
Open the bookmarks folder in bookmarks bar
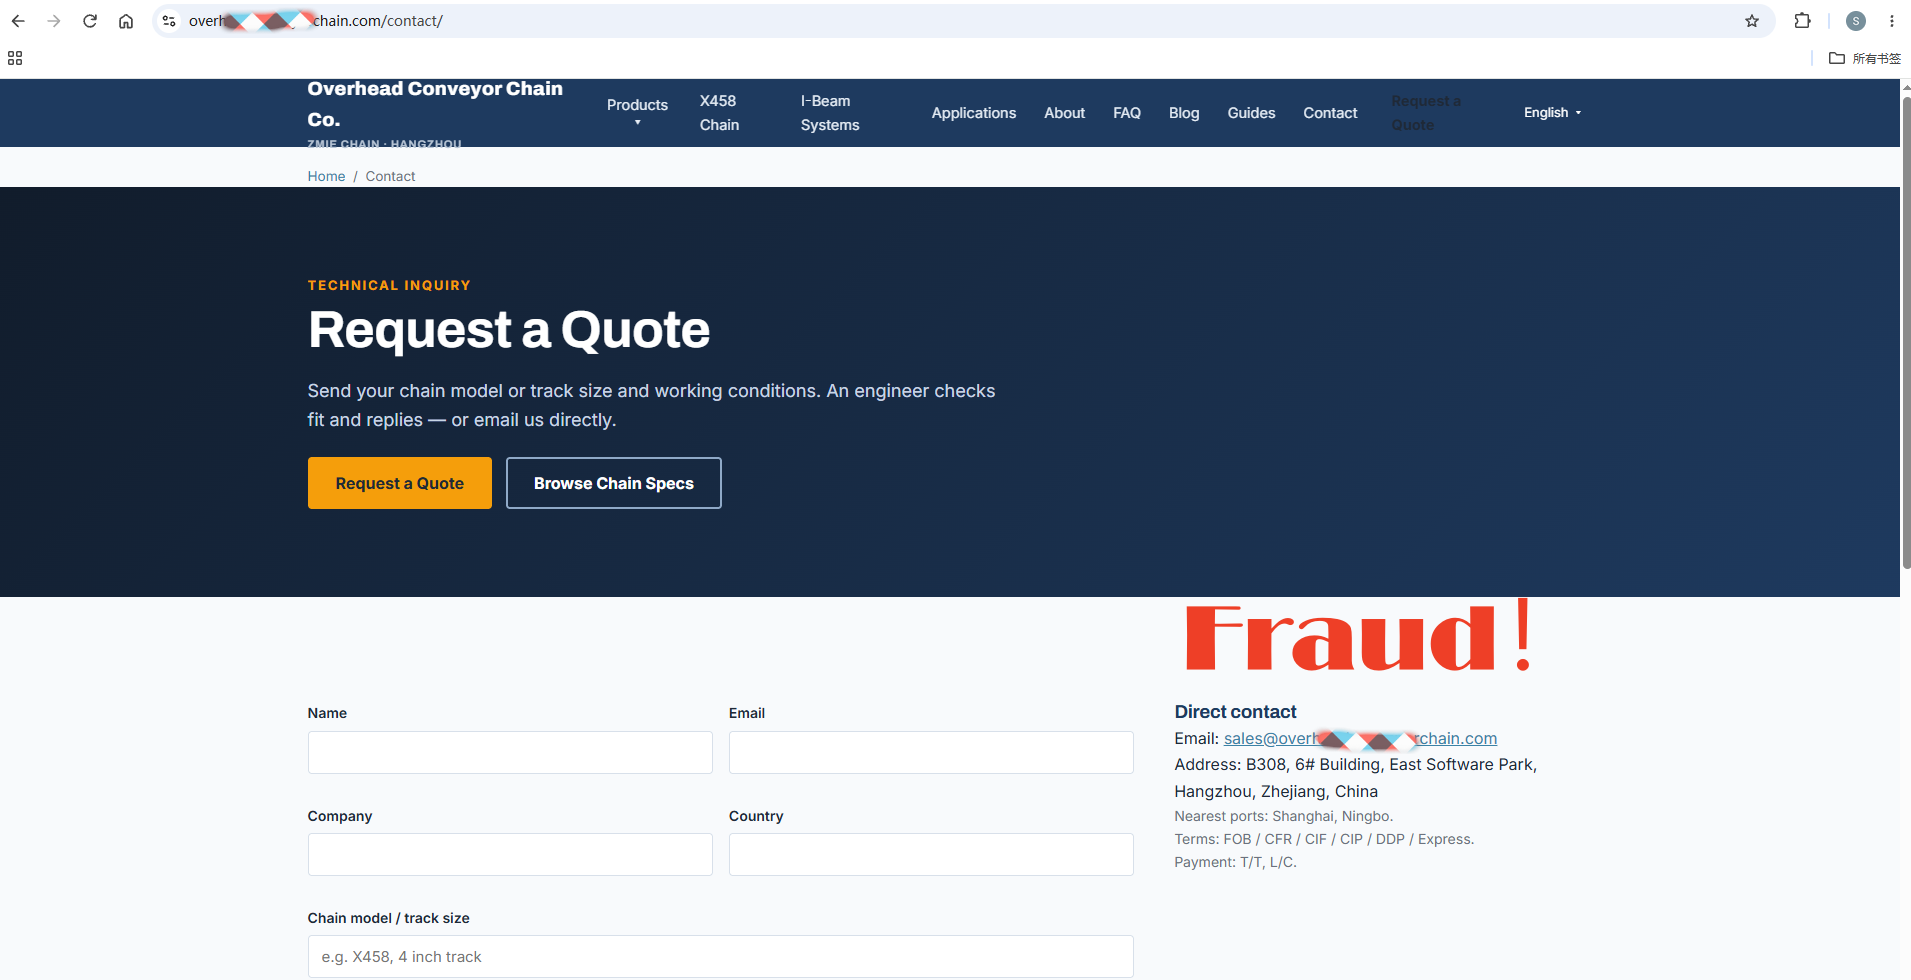(x=1865, y=58)
